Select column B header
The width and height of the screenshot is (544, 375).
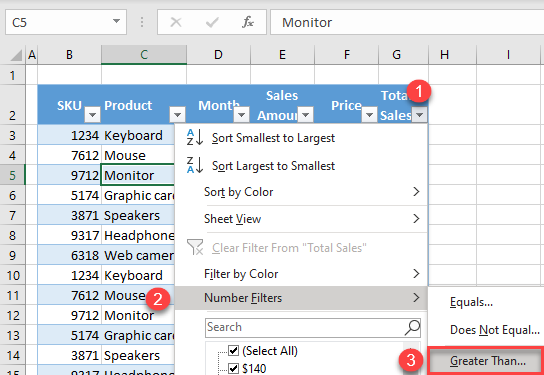point(69,55)
